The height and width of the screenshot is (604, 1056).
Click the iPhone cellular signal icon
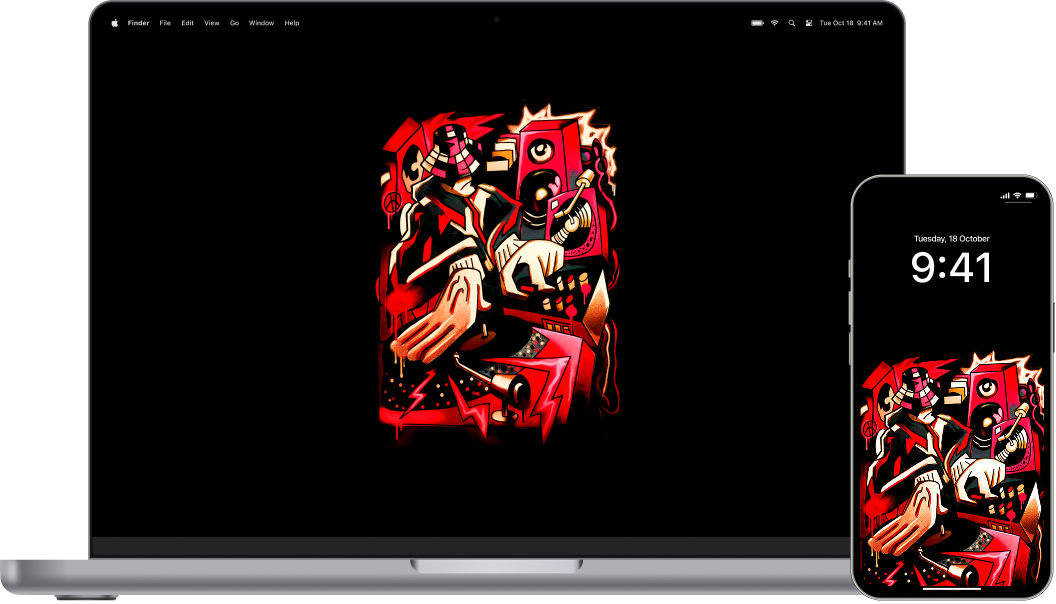1005,194
